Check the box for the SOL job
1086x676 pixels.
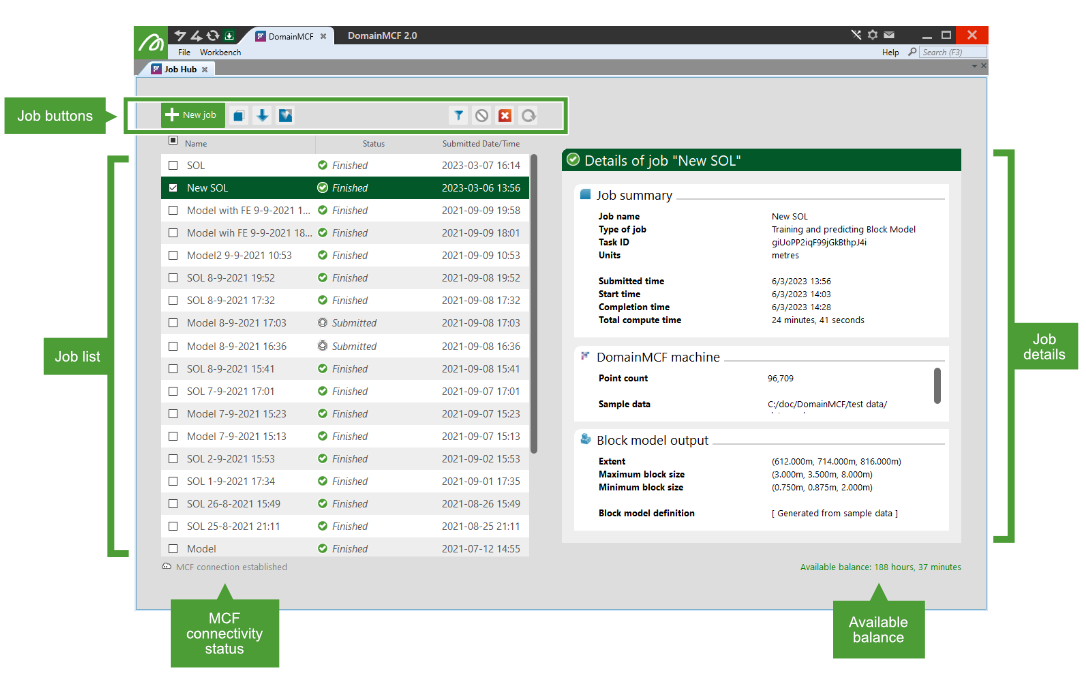(173, 166)
